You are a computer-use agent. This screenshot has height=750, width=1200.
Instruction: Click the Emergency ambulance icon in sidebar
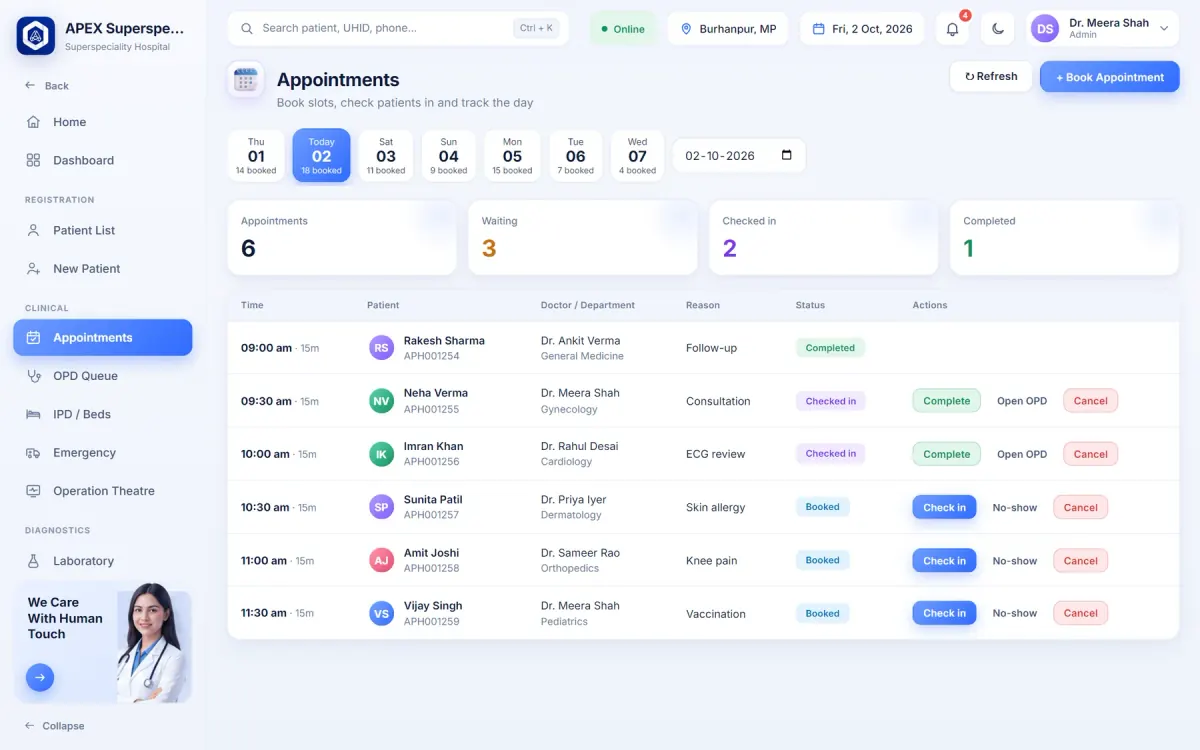33,453
